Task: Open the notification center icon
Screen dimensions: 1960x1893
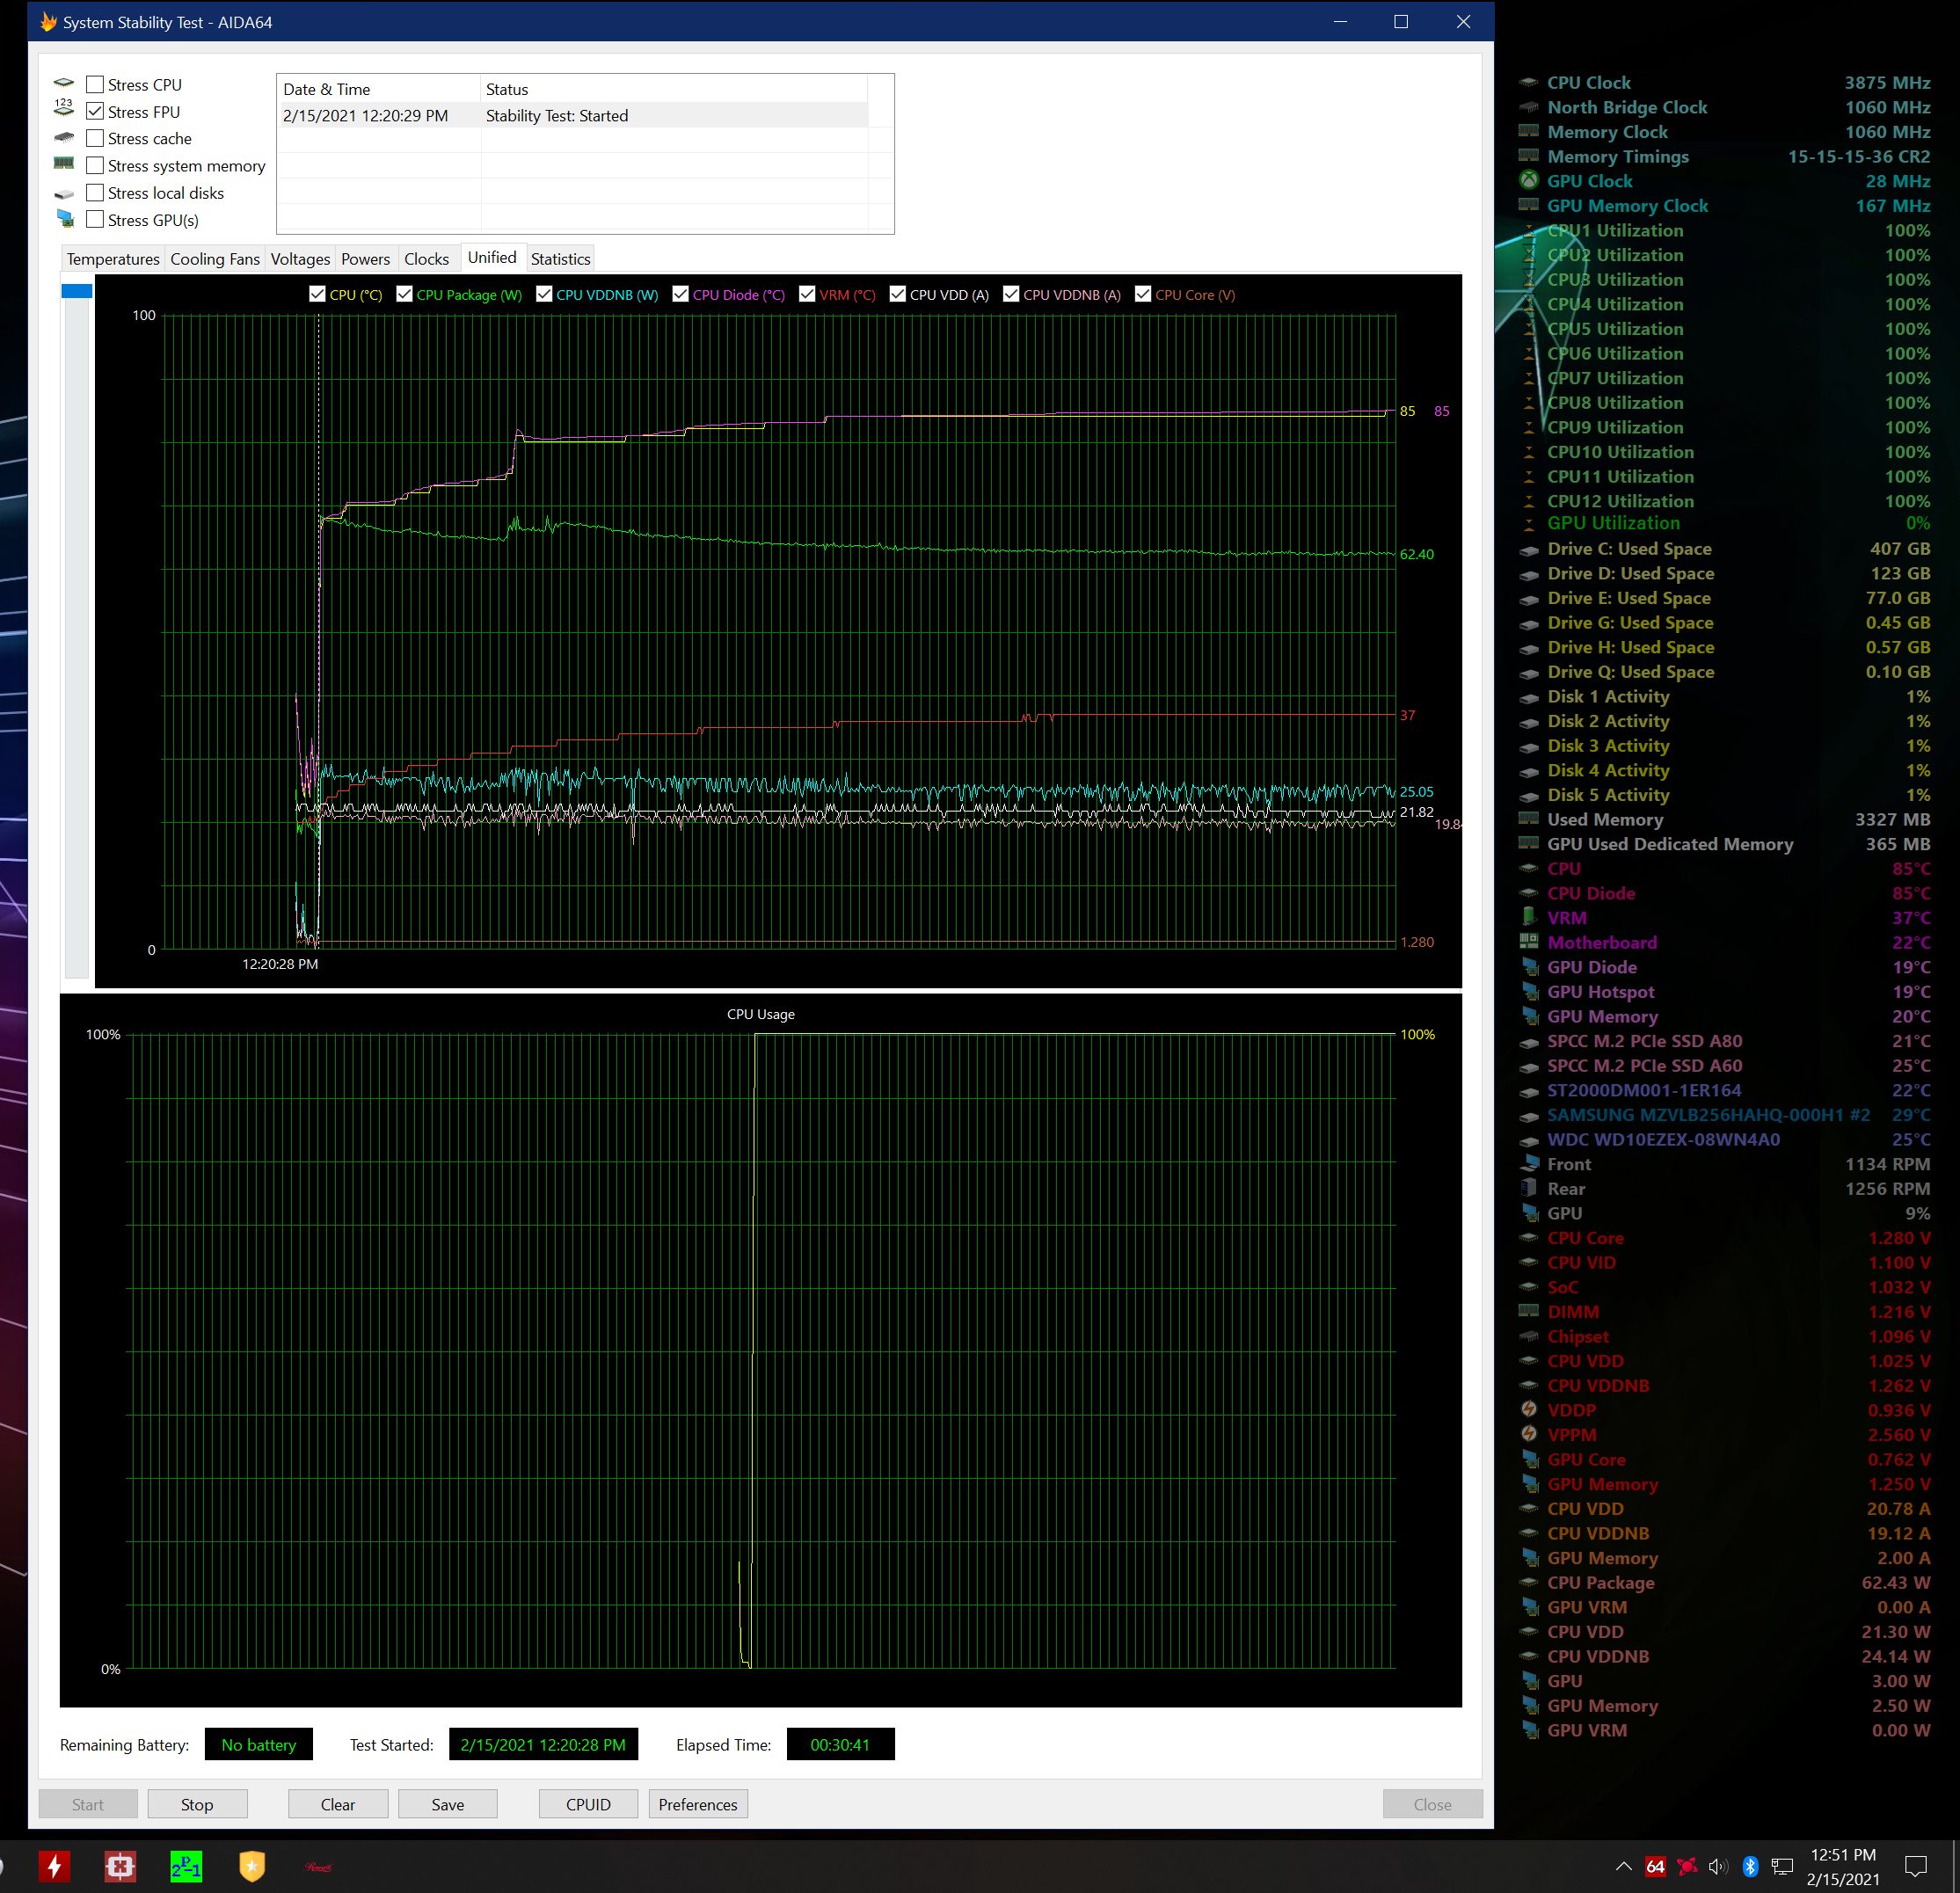Action: (1915, 1866)
